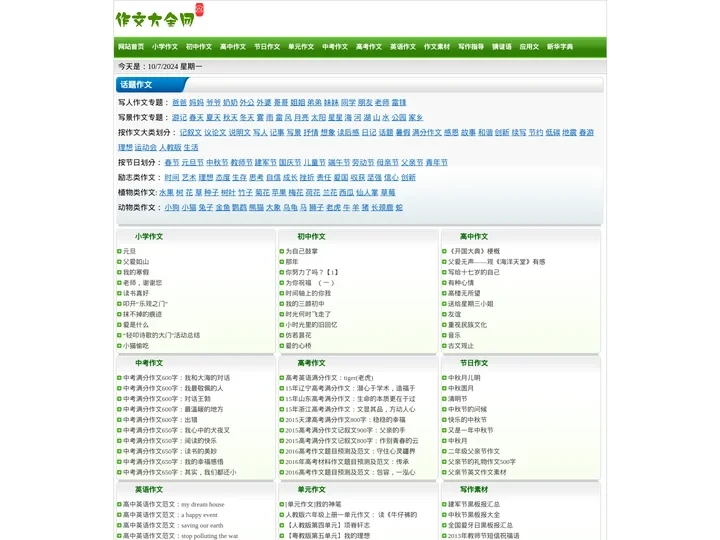720x540 pixels.
Task: Click the green bullet icon beside 元旦
Action: 119,251
